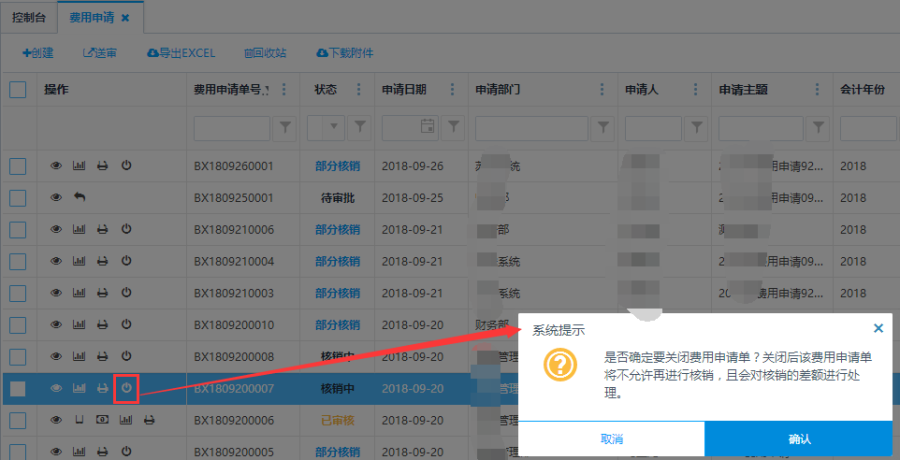Open calendar picker in 申请日期 filter
This screenshot has height=460, width=900.
tap(427, 127)
